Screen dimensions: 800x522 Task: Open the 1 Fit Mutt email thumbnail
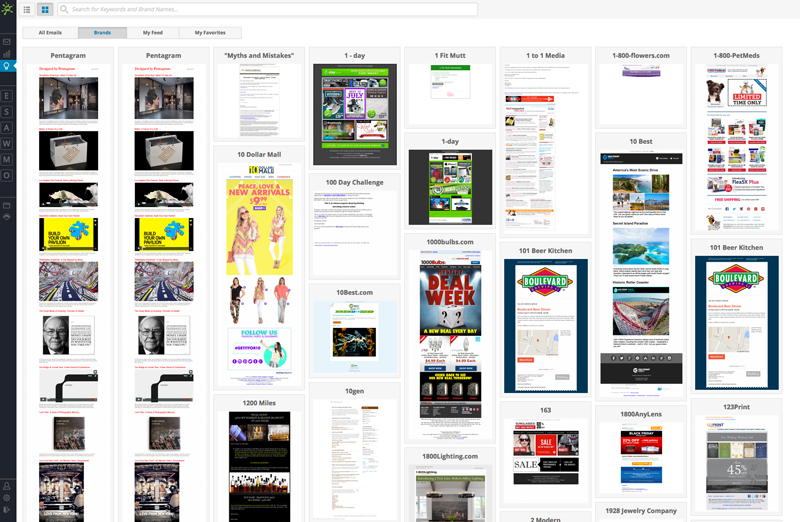(450, 94)
